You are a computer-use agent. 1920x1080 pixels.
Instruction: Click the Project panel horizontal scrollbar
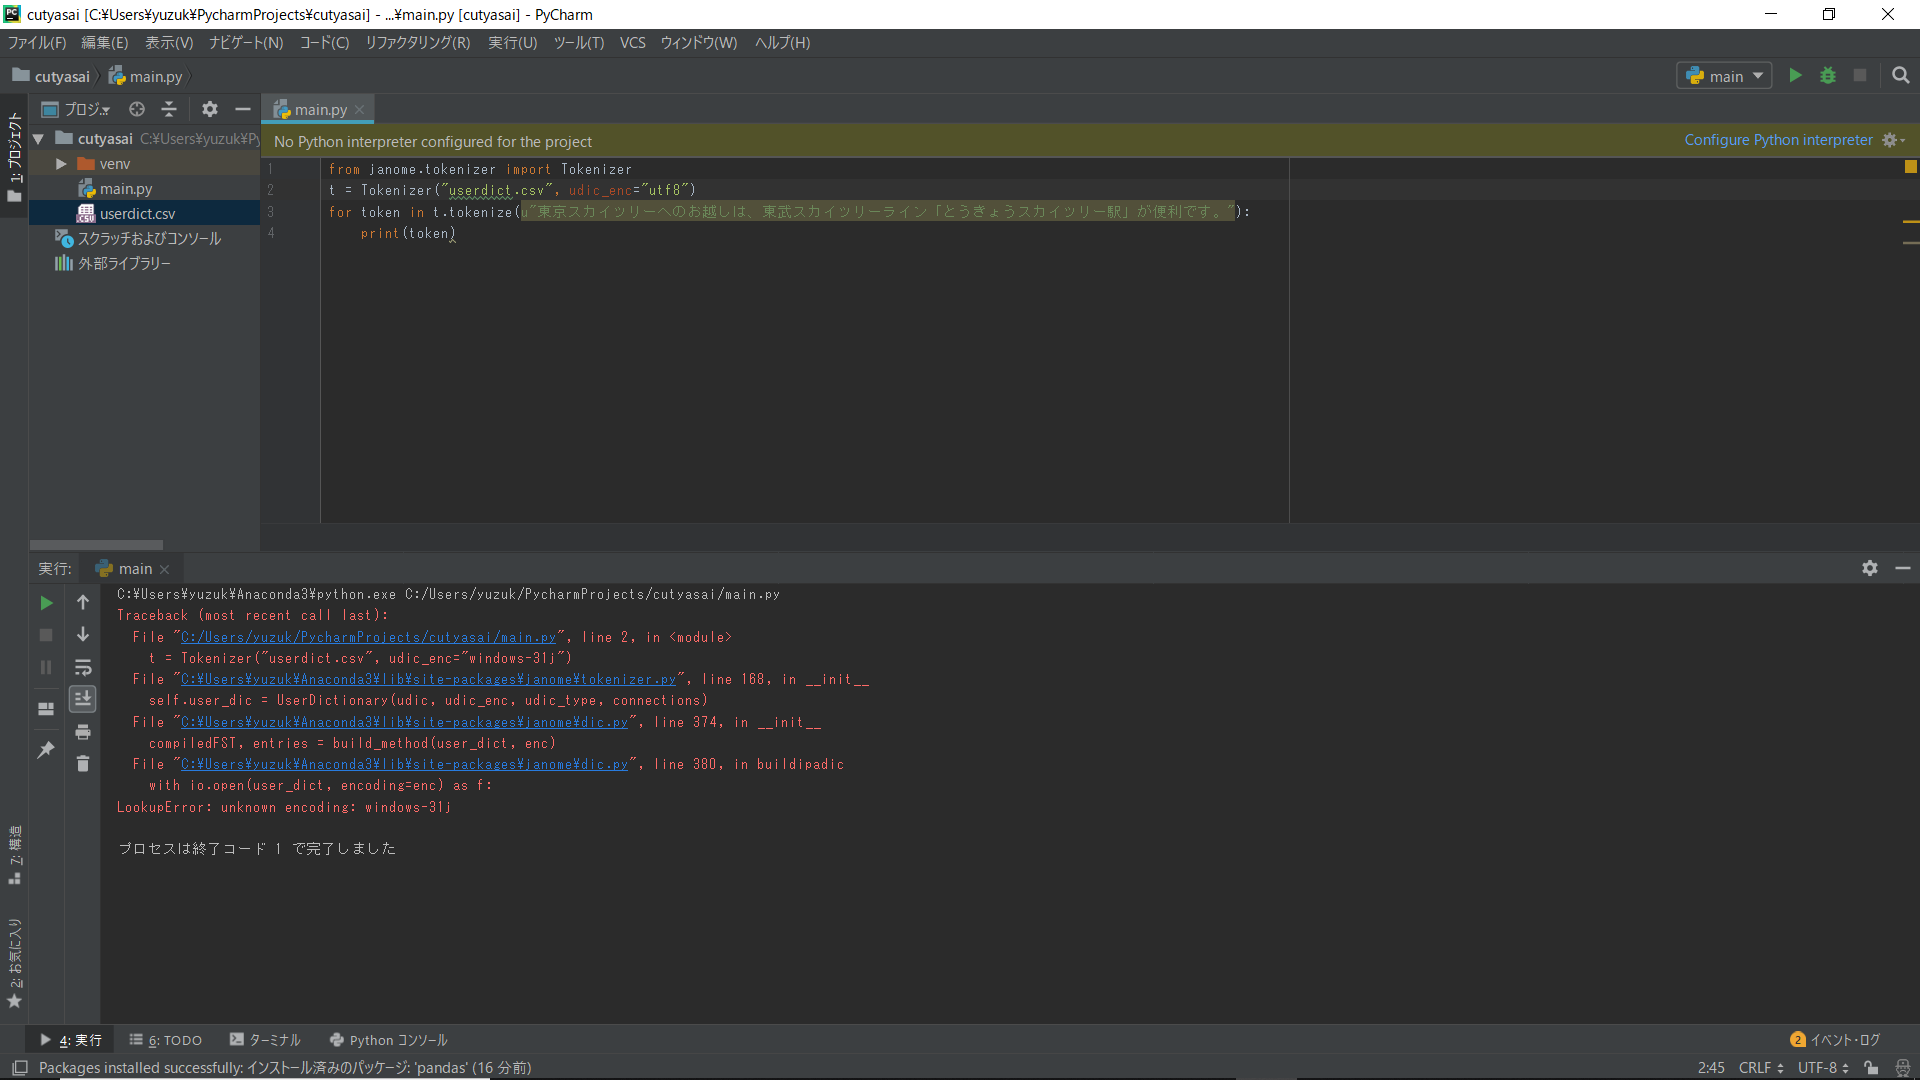96,545
